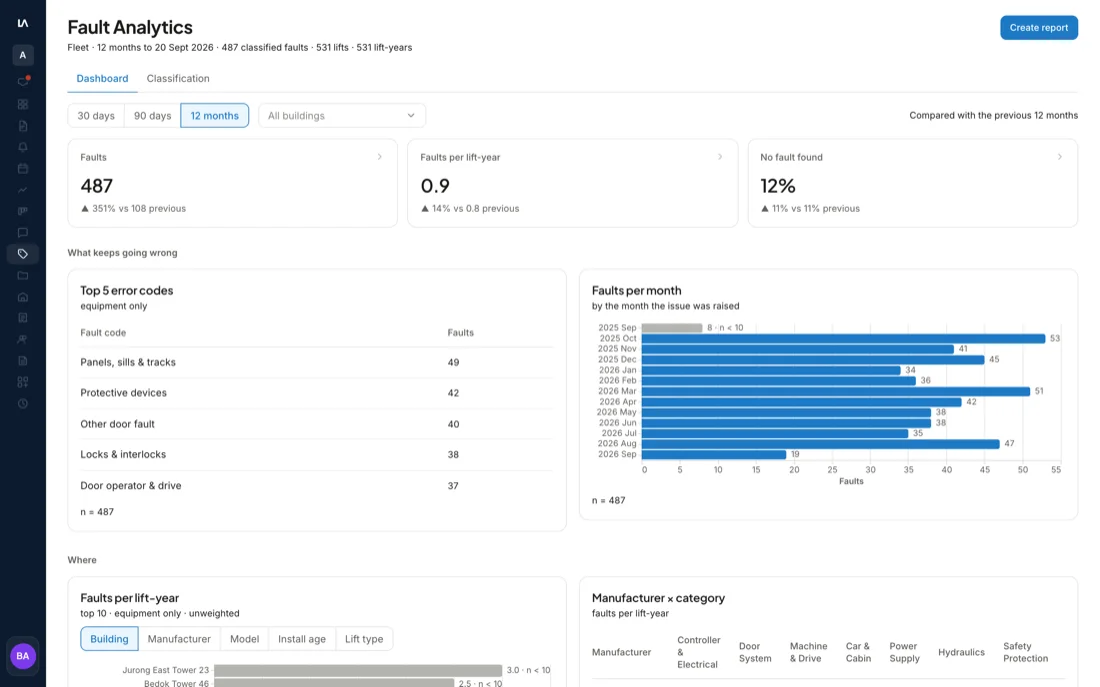
Task: Open the workspace "A" switcher in sidebar
Action: click(x=22, y=55)
